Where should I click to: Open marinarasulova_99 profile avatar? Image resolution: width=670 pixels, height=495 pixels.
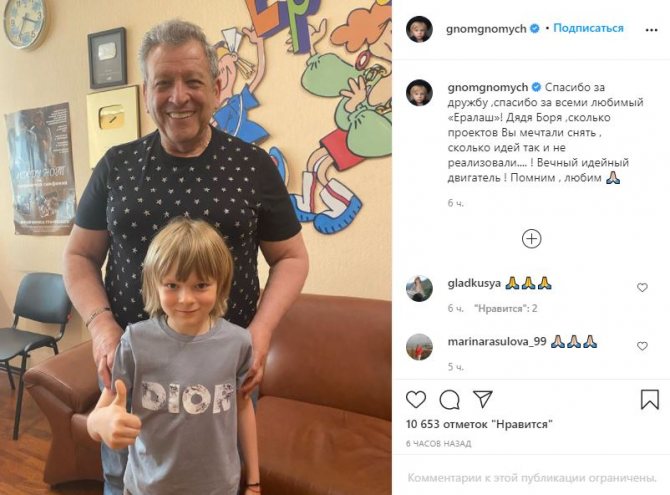click(x=419, y=347)
